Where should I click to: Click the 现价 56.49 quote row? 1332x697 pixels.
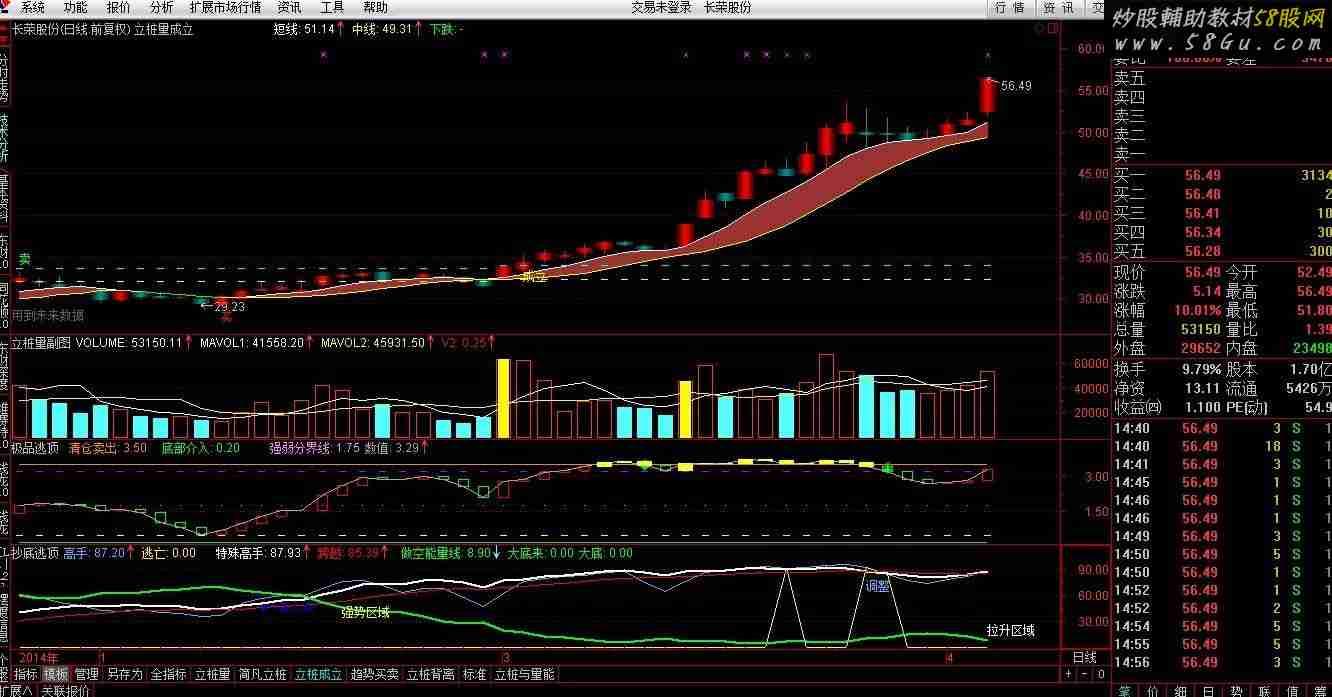1167,272
